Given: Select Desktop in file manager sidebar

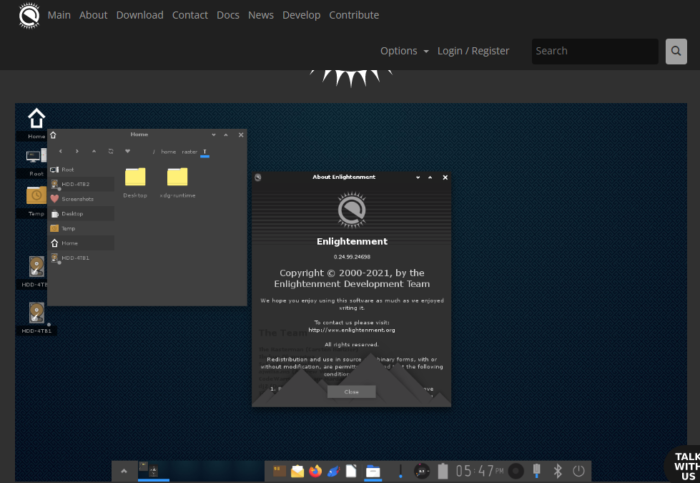Looking at the screenshot, I should [81, 214].
